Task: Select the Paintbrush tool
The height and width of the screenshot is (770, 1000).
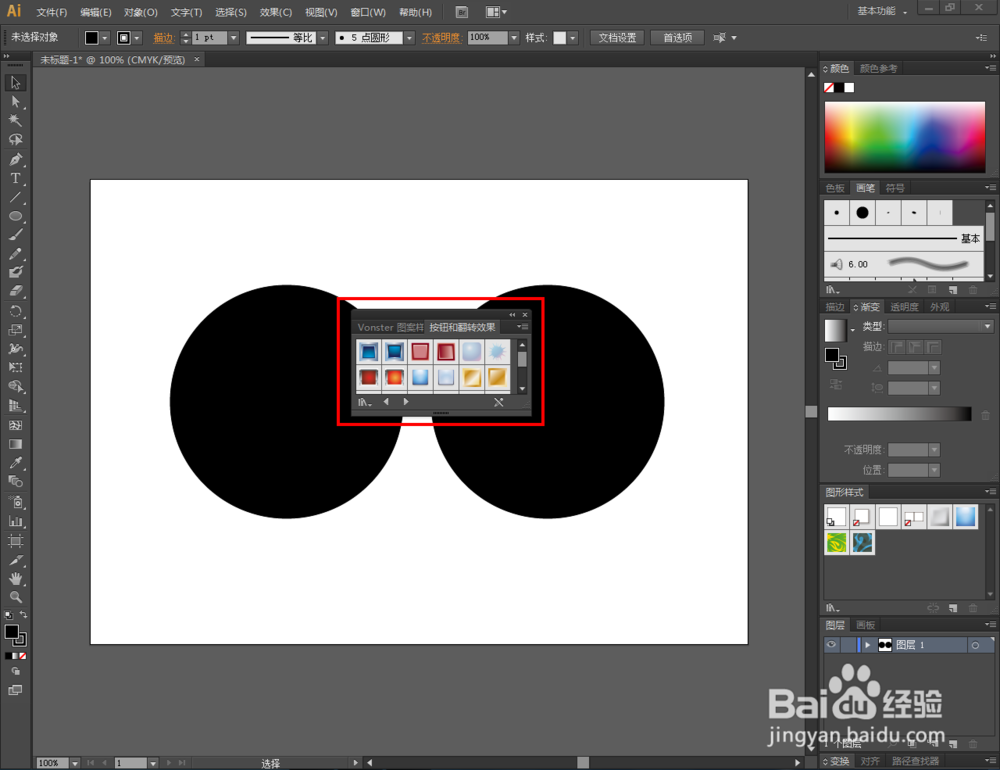Action: pyautogui.click(x=16, y=235)
